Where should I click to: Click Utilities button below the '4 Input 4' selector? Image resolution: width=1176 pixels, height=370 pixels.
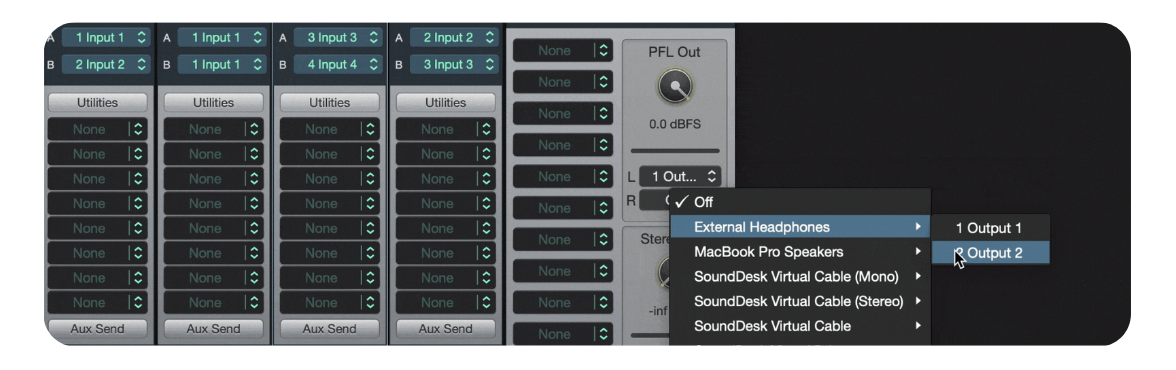point(330,102)
